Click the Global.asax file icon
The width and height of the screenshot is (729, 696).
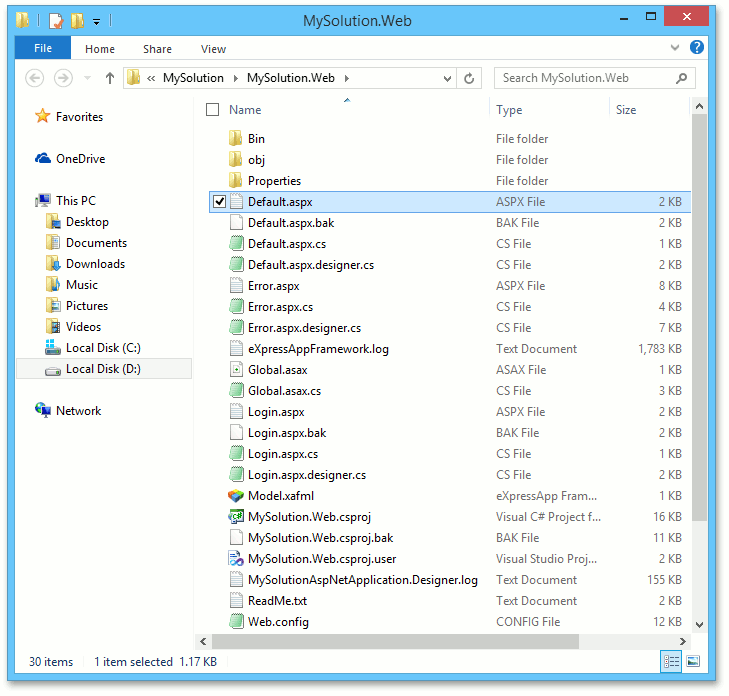(235, 370)
